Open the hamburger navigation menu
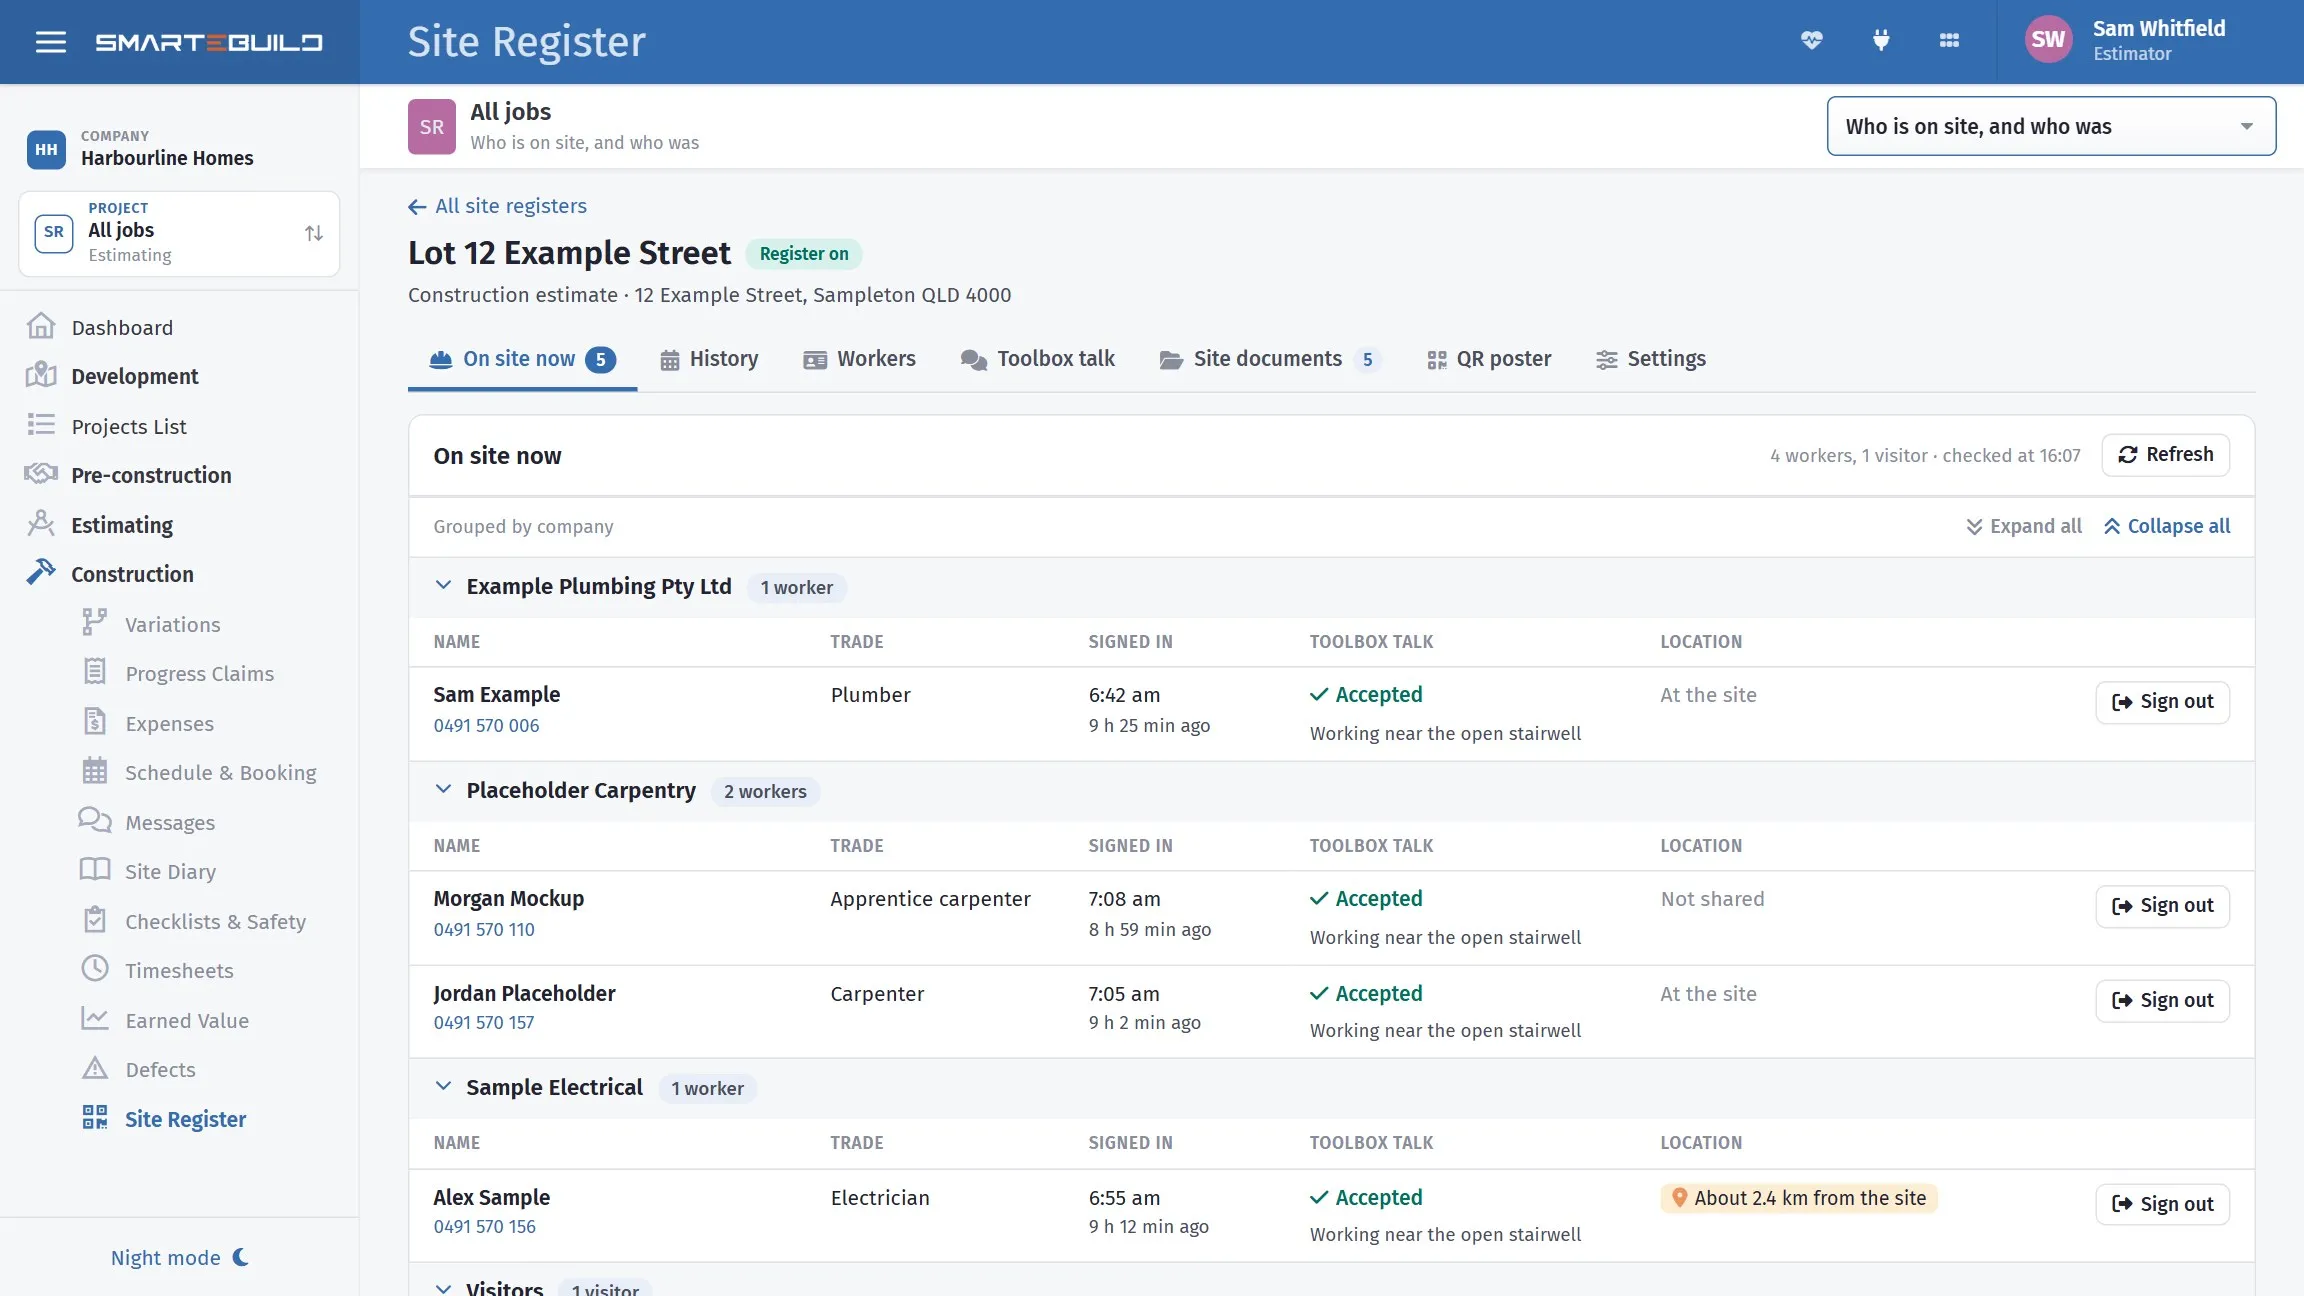Image resolution: width=2304 pixels, height=1296 pixels. (51, 42)
